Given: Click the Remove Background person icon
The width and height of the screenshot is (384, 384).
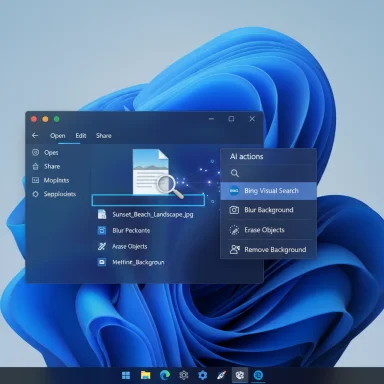Looking at the screenshot, I should 235,250.
